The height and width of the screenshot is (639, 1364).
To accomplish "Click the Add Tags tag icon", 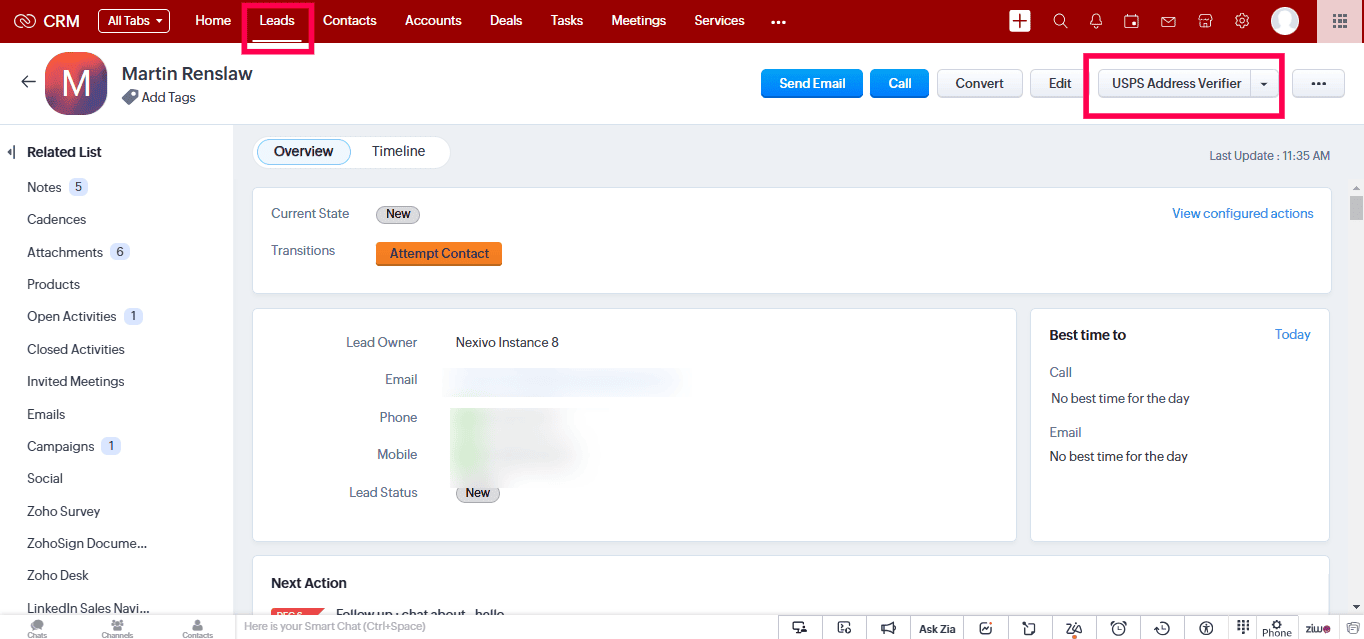I will pos(130,98).
